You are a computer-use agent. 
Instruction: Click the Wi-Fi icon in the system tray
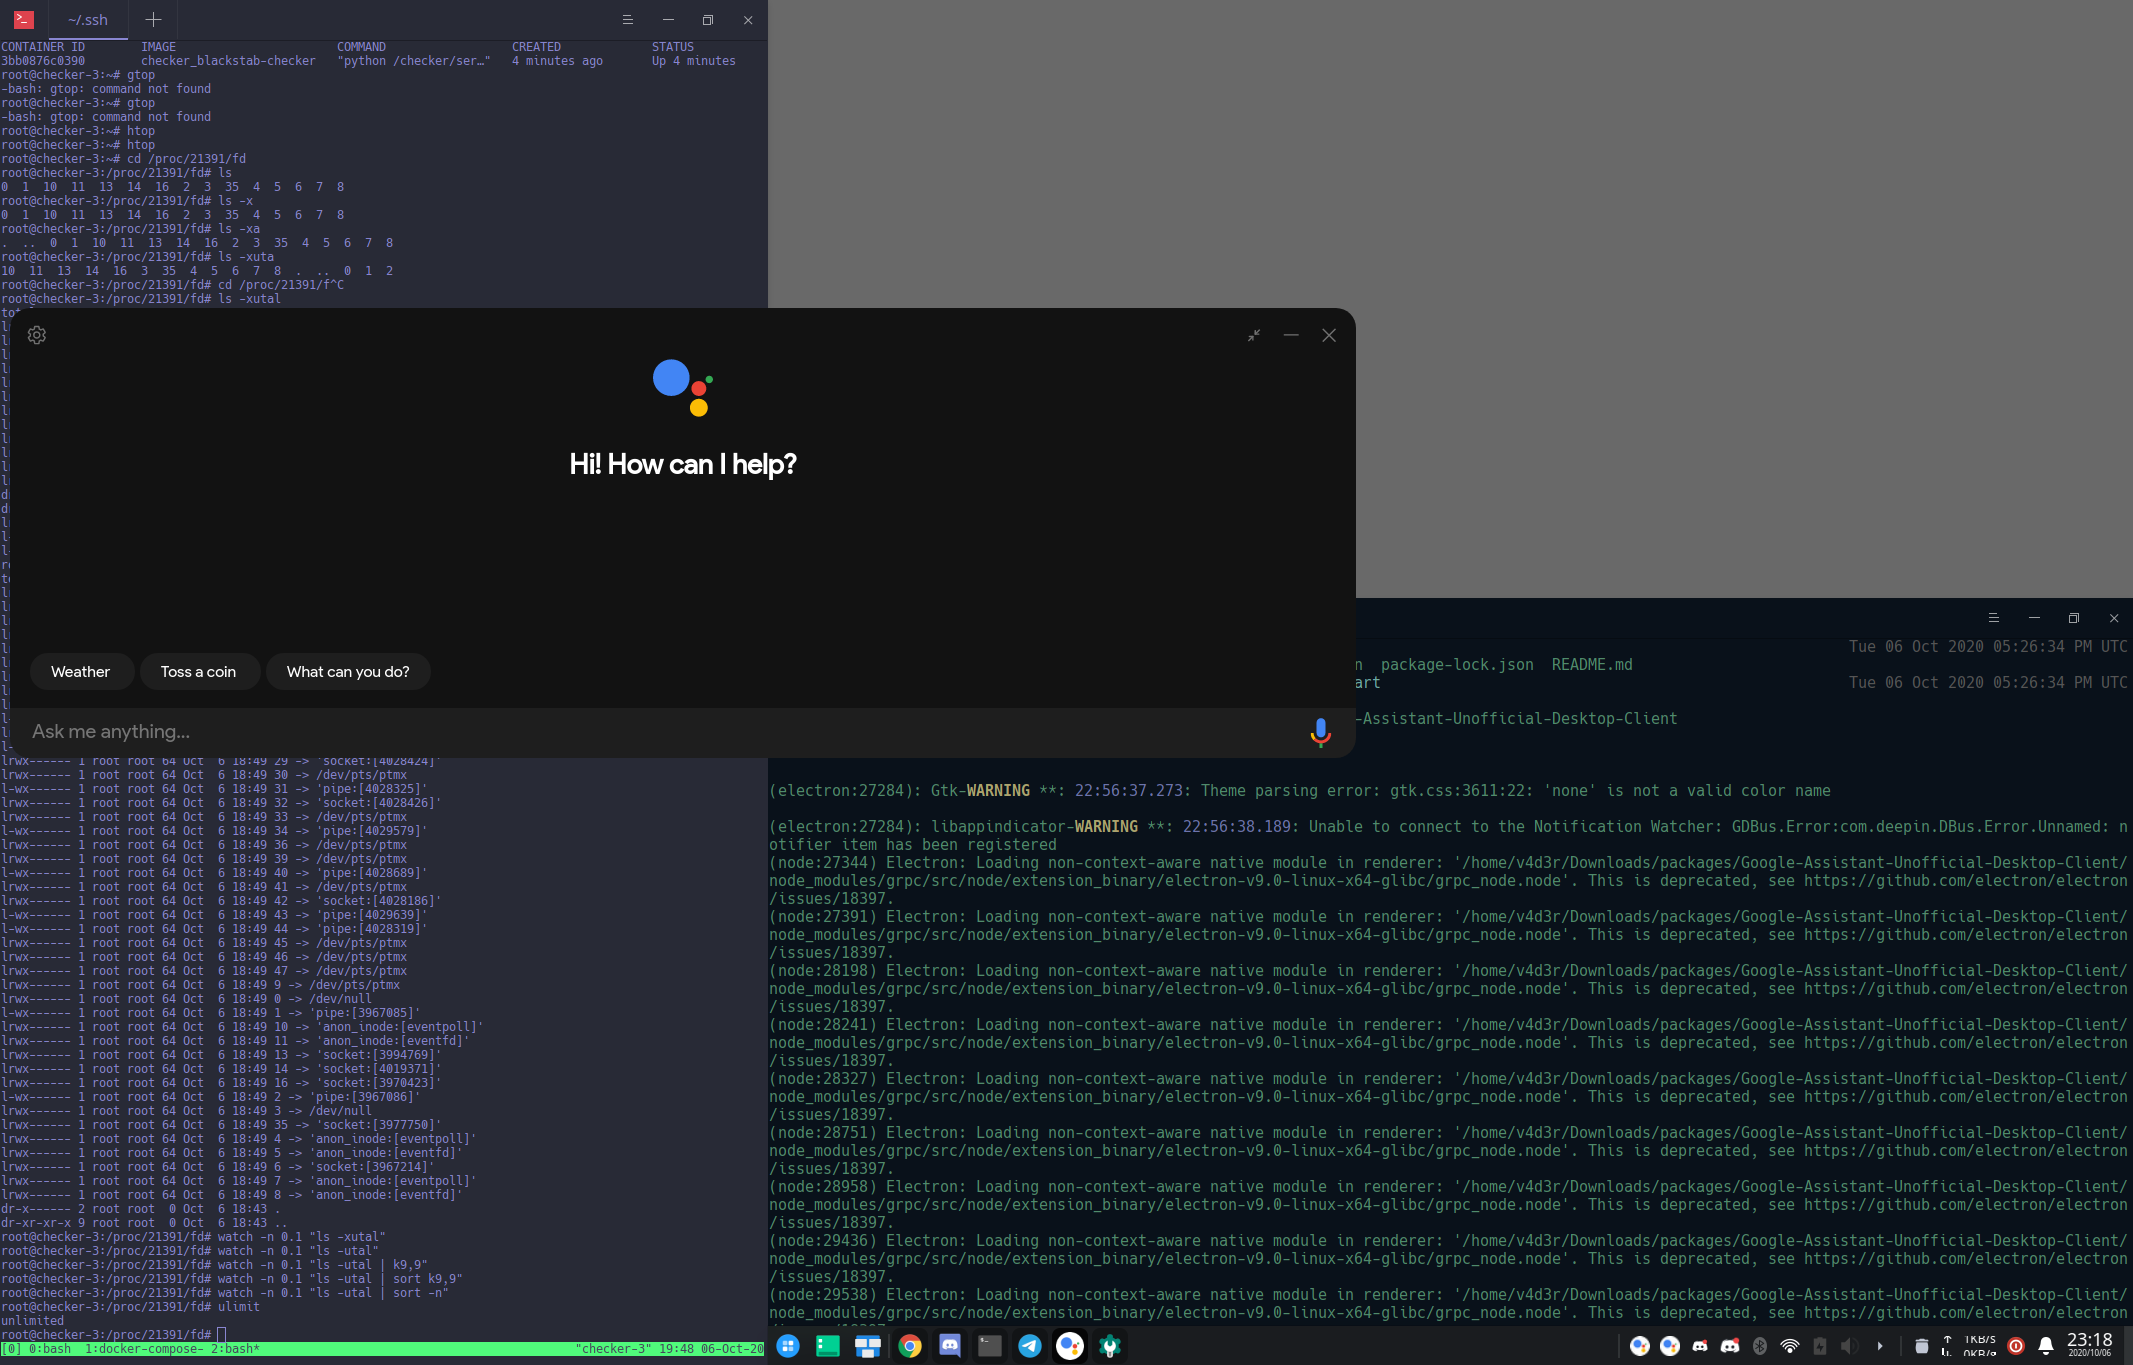pos(1790,1347)
